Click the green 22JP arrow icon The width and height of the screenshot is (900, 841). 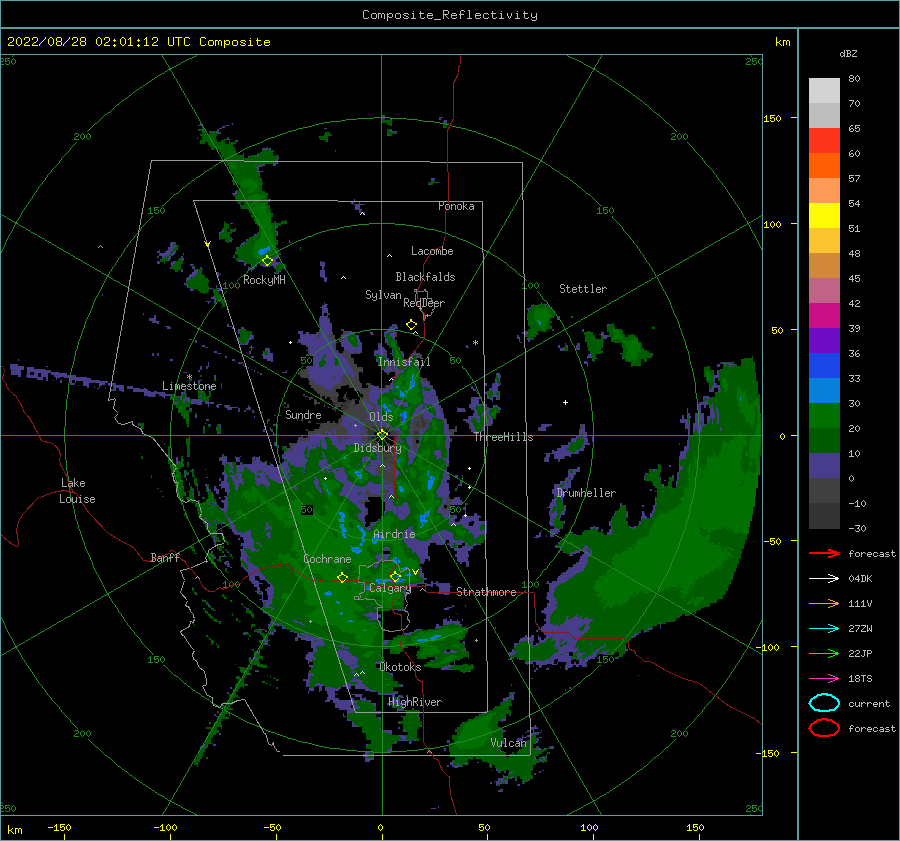(x=824, y=653)
